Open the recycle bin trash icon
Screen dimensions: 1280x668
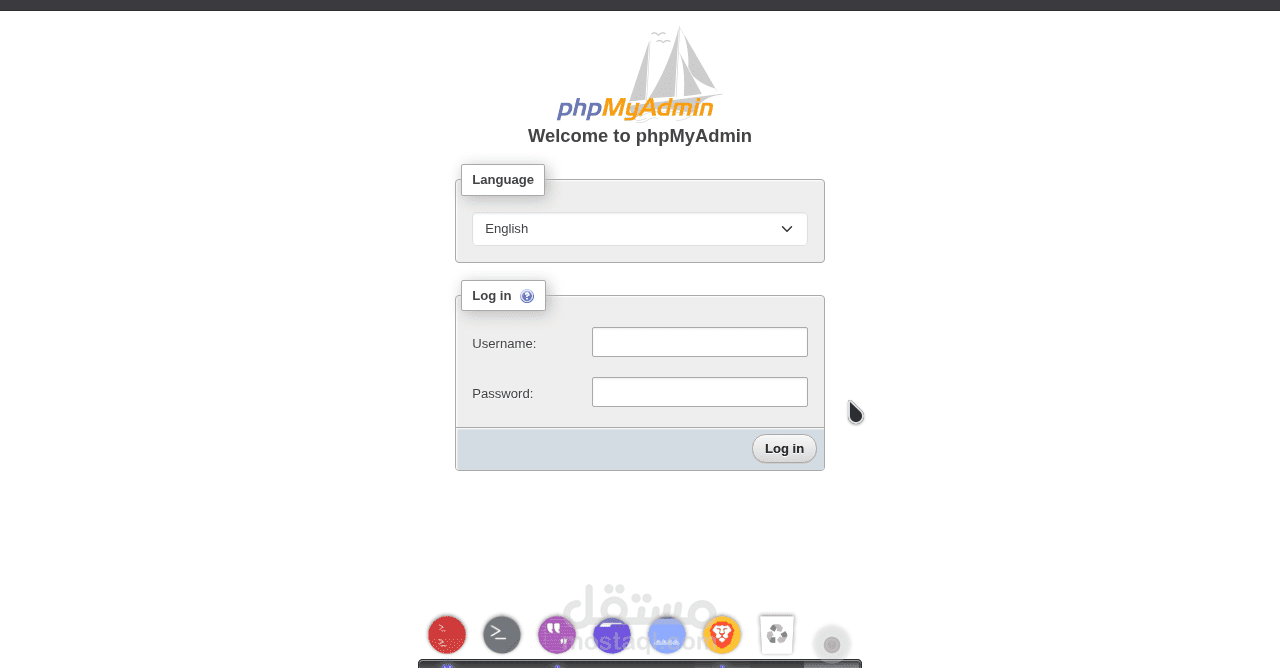click(777, 634)
